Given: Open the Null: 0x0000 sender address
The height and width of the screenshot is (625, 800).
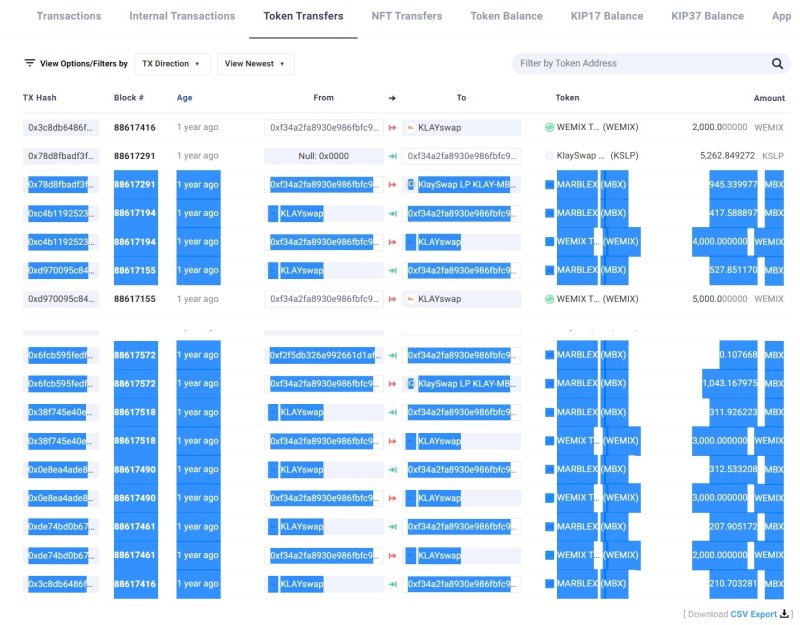Looking at the screenshot, I should (x=323, y=156).
